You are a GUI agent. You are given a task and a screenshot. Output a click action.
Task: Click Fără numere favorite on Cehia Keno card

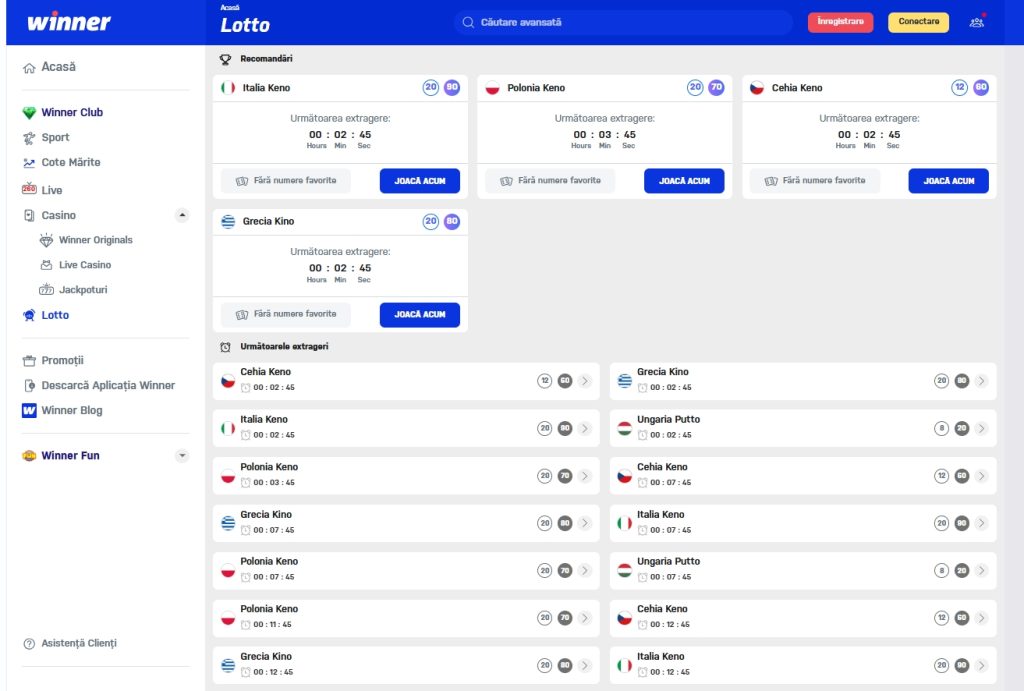click(x=814, y=181)
